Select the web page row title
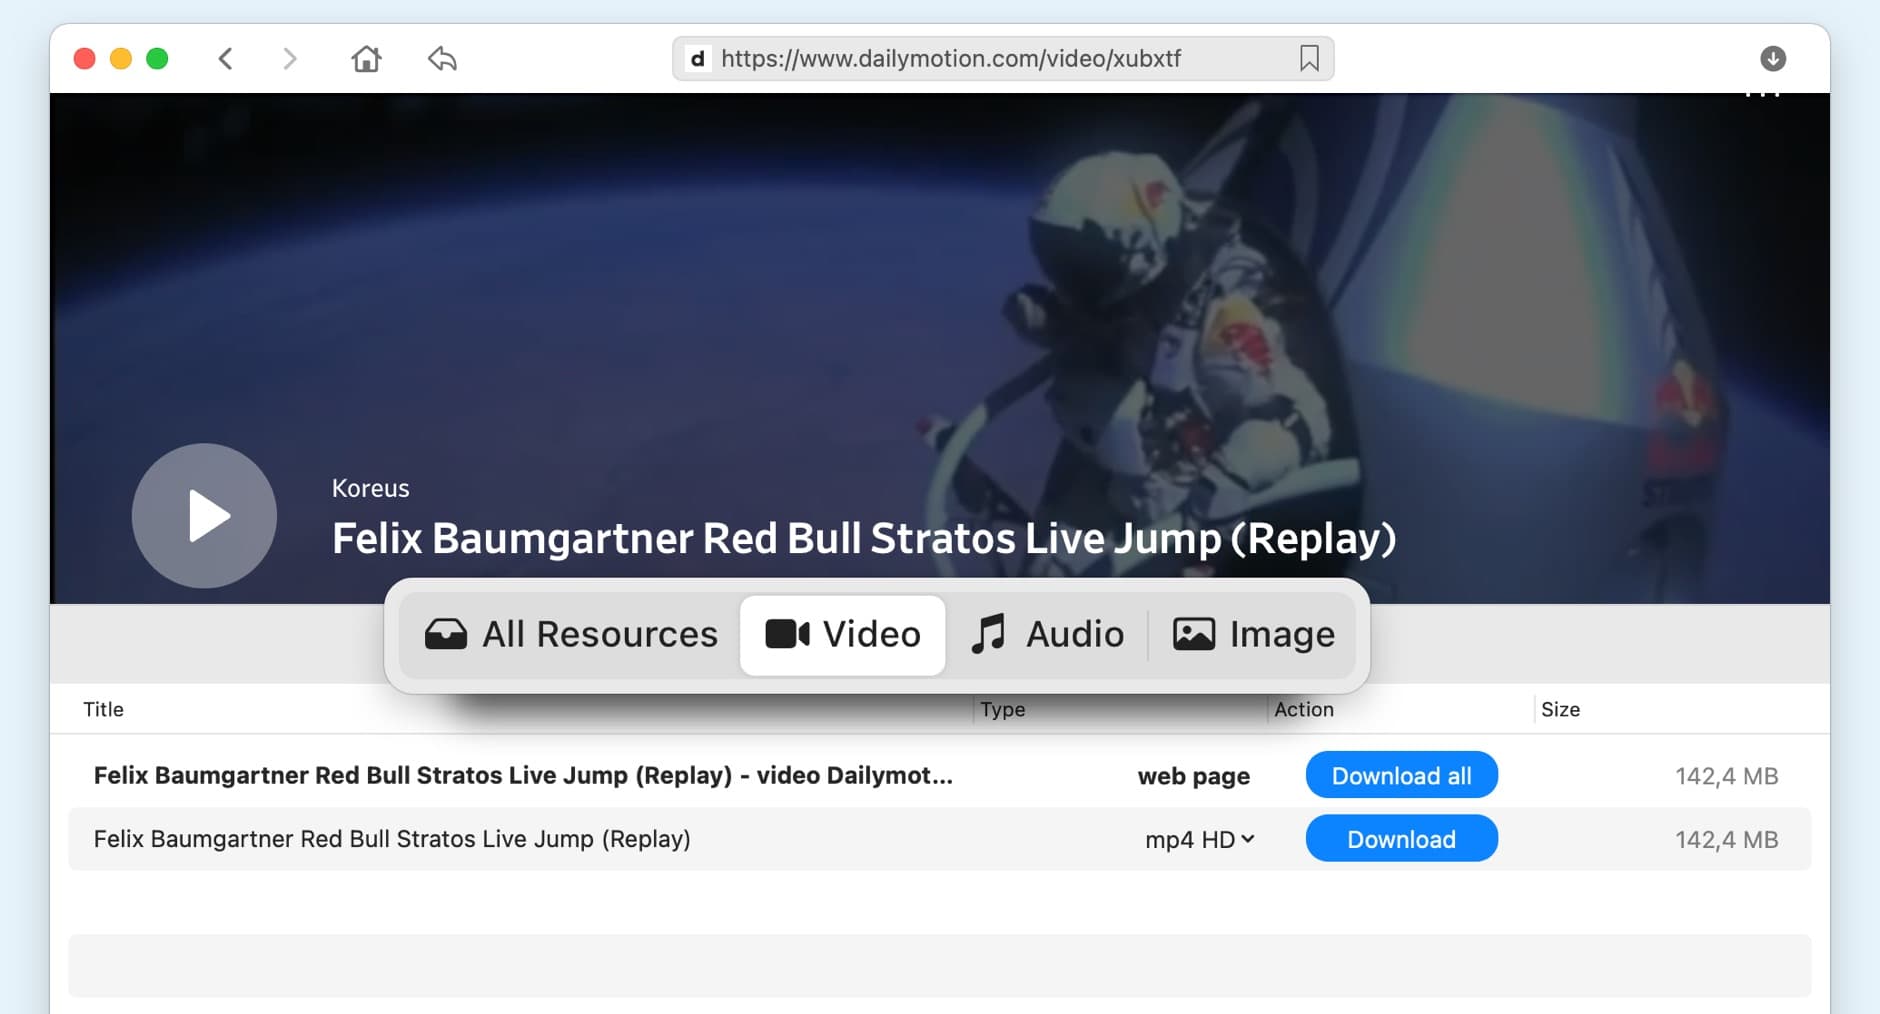Viewport: 1880px width, 1014px height. 523,775
